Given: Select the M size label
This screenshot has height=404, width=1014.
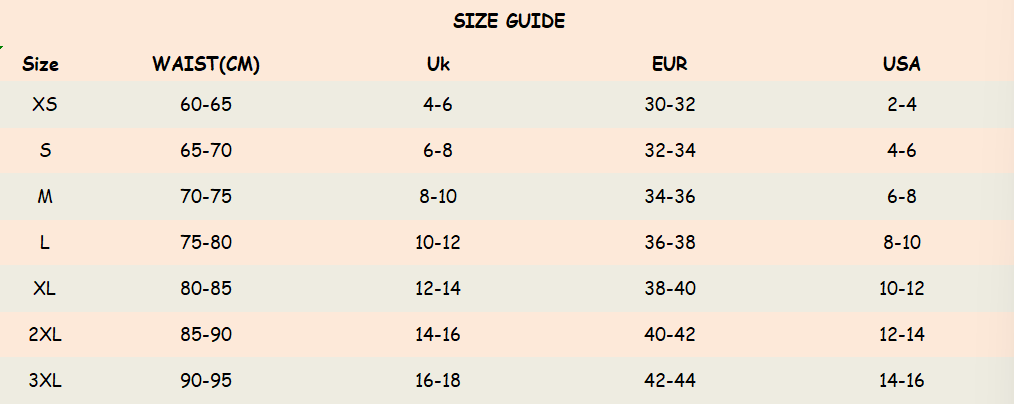Looking at the screenshot, I should tap(45, 196).
